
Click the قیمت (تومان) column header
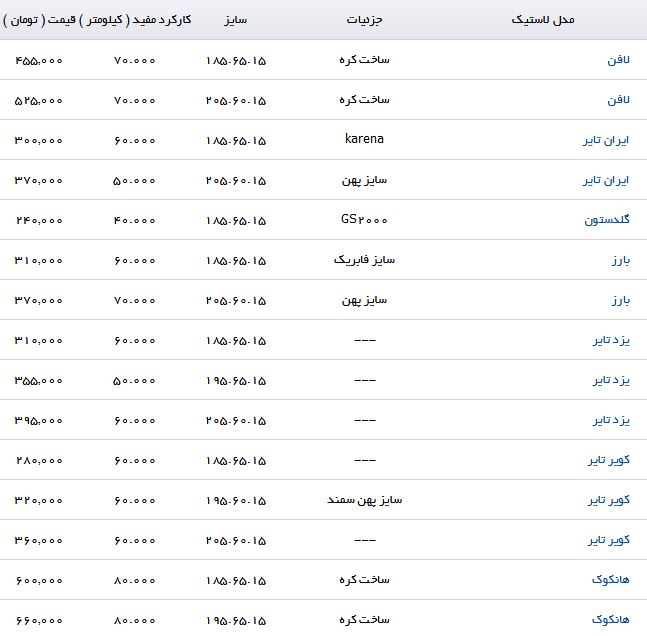(x=39, y=20)
